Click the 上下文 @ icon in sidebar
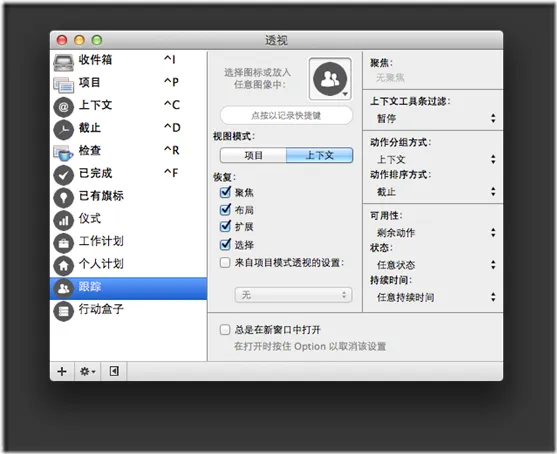The height and width of the screenshot is (454, 557). 63,107
